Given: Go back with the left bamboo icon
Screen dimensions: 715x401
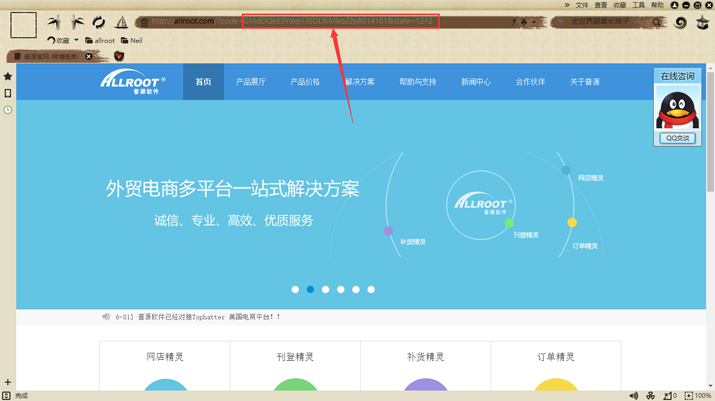Looking at the screenshot, I should (55, 22).
